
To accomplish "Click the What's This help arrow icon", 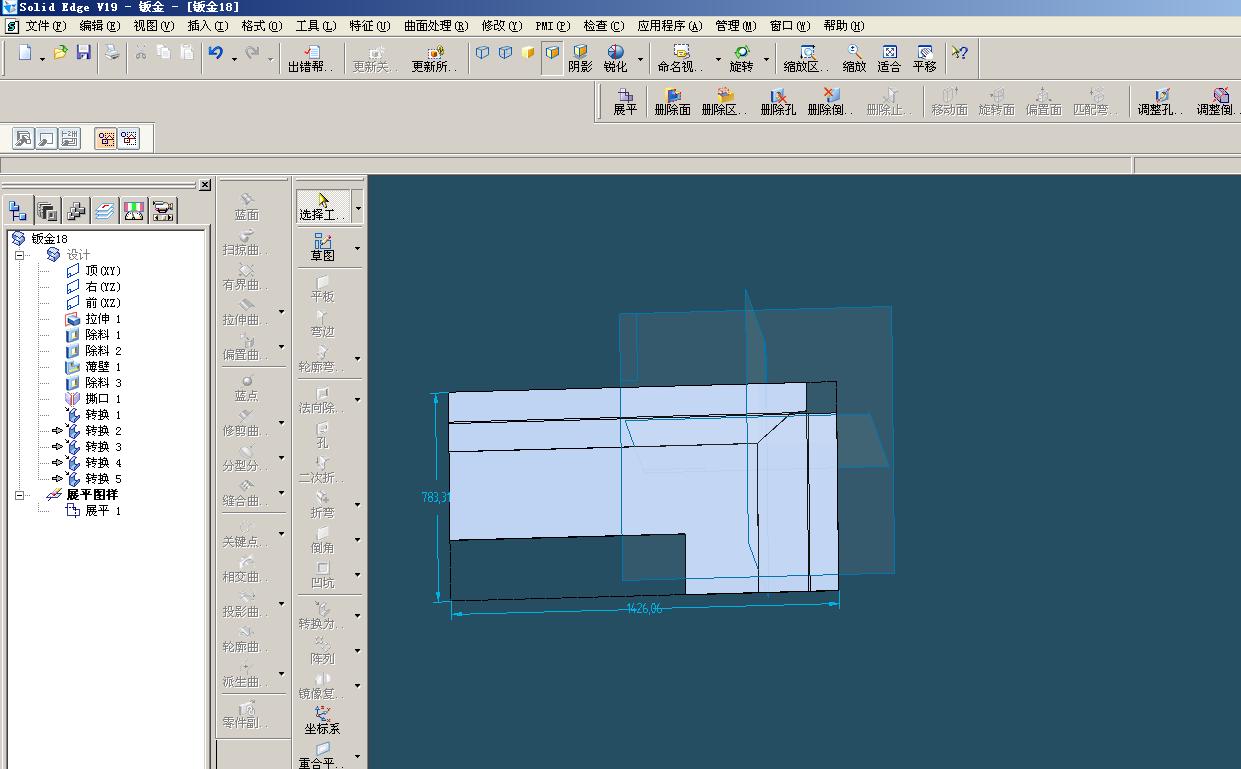I will (x=959, y=53).
